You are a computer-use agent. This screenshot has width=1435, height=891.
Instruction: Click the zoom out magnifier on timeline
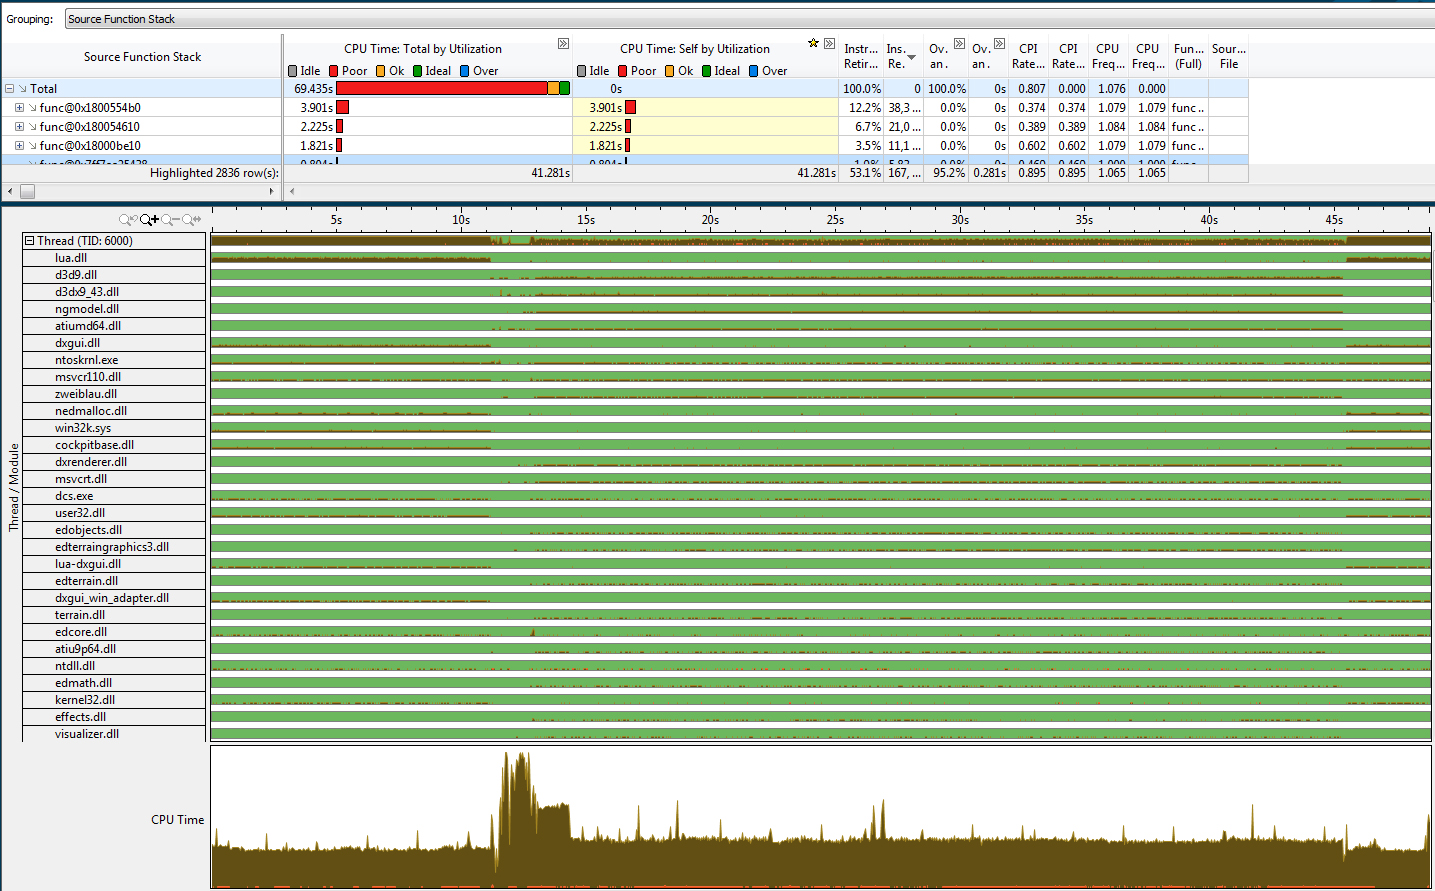point(170,219)
